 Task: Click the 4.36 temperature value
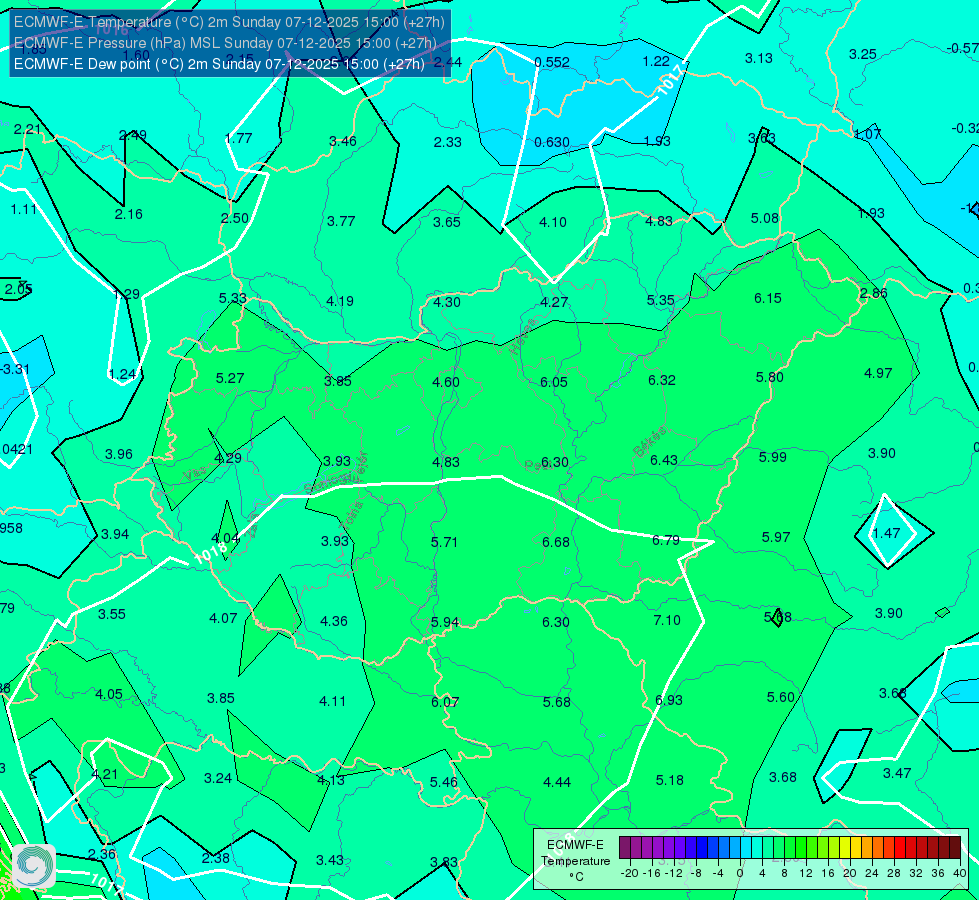click(x=334, y=621)
